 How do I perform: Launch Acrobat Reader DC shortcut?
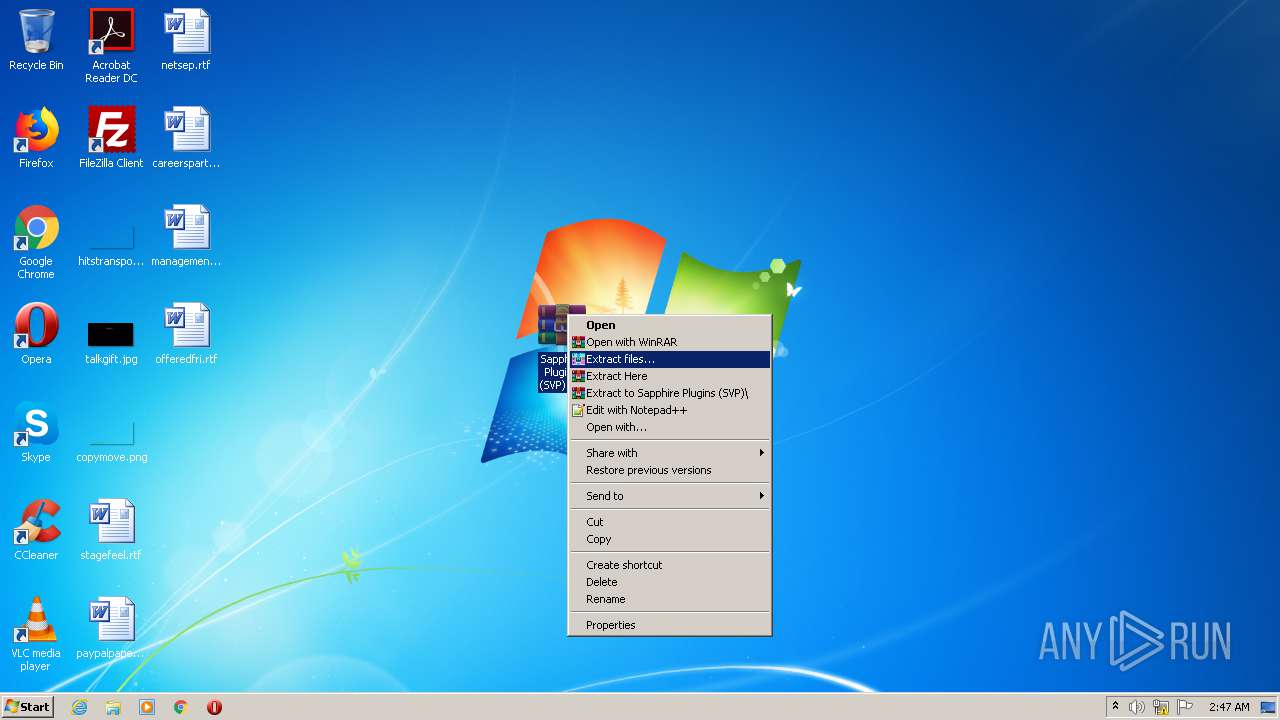111,45
